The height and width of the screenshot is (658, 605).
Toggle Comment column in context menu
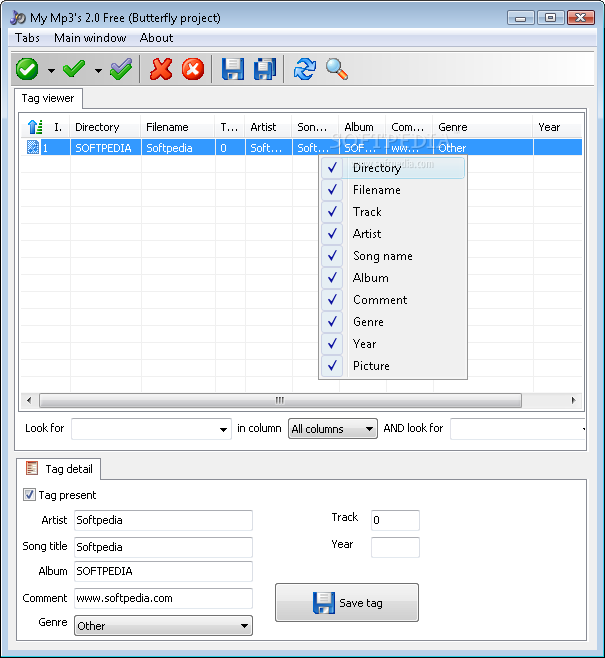pos(393,300)
